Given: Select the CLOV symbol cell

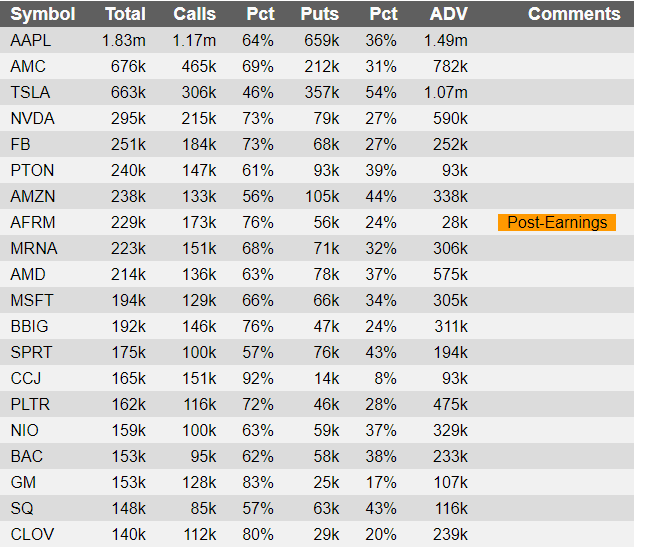Looking at the screenshot, I should 32,534.
